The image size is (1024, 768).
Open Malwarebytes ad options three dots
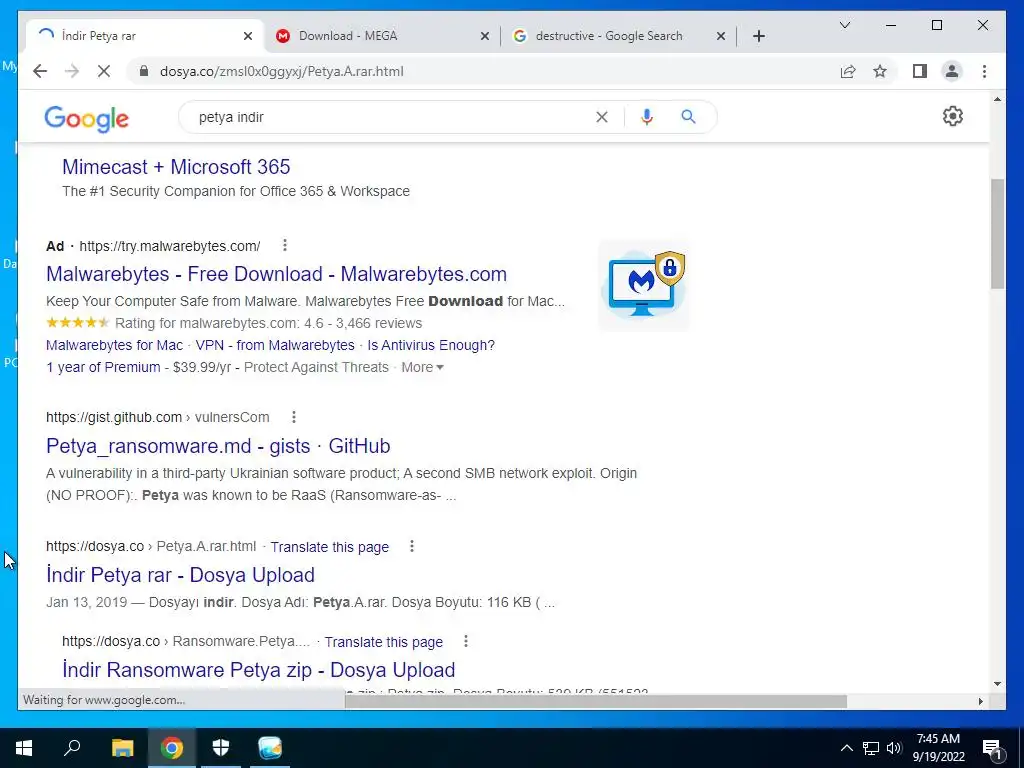coord(285,246)
